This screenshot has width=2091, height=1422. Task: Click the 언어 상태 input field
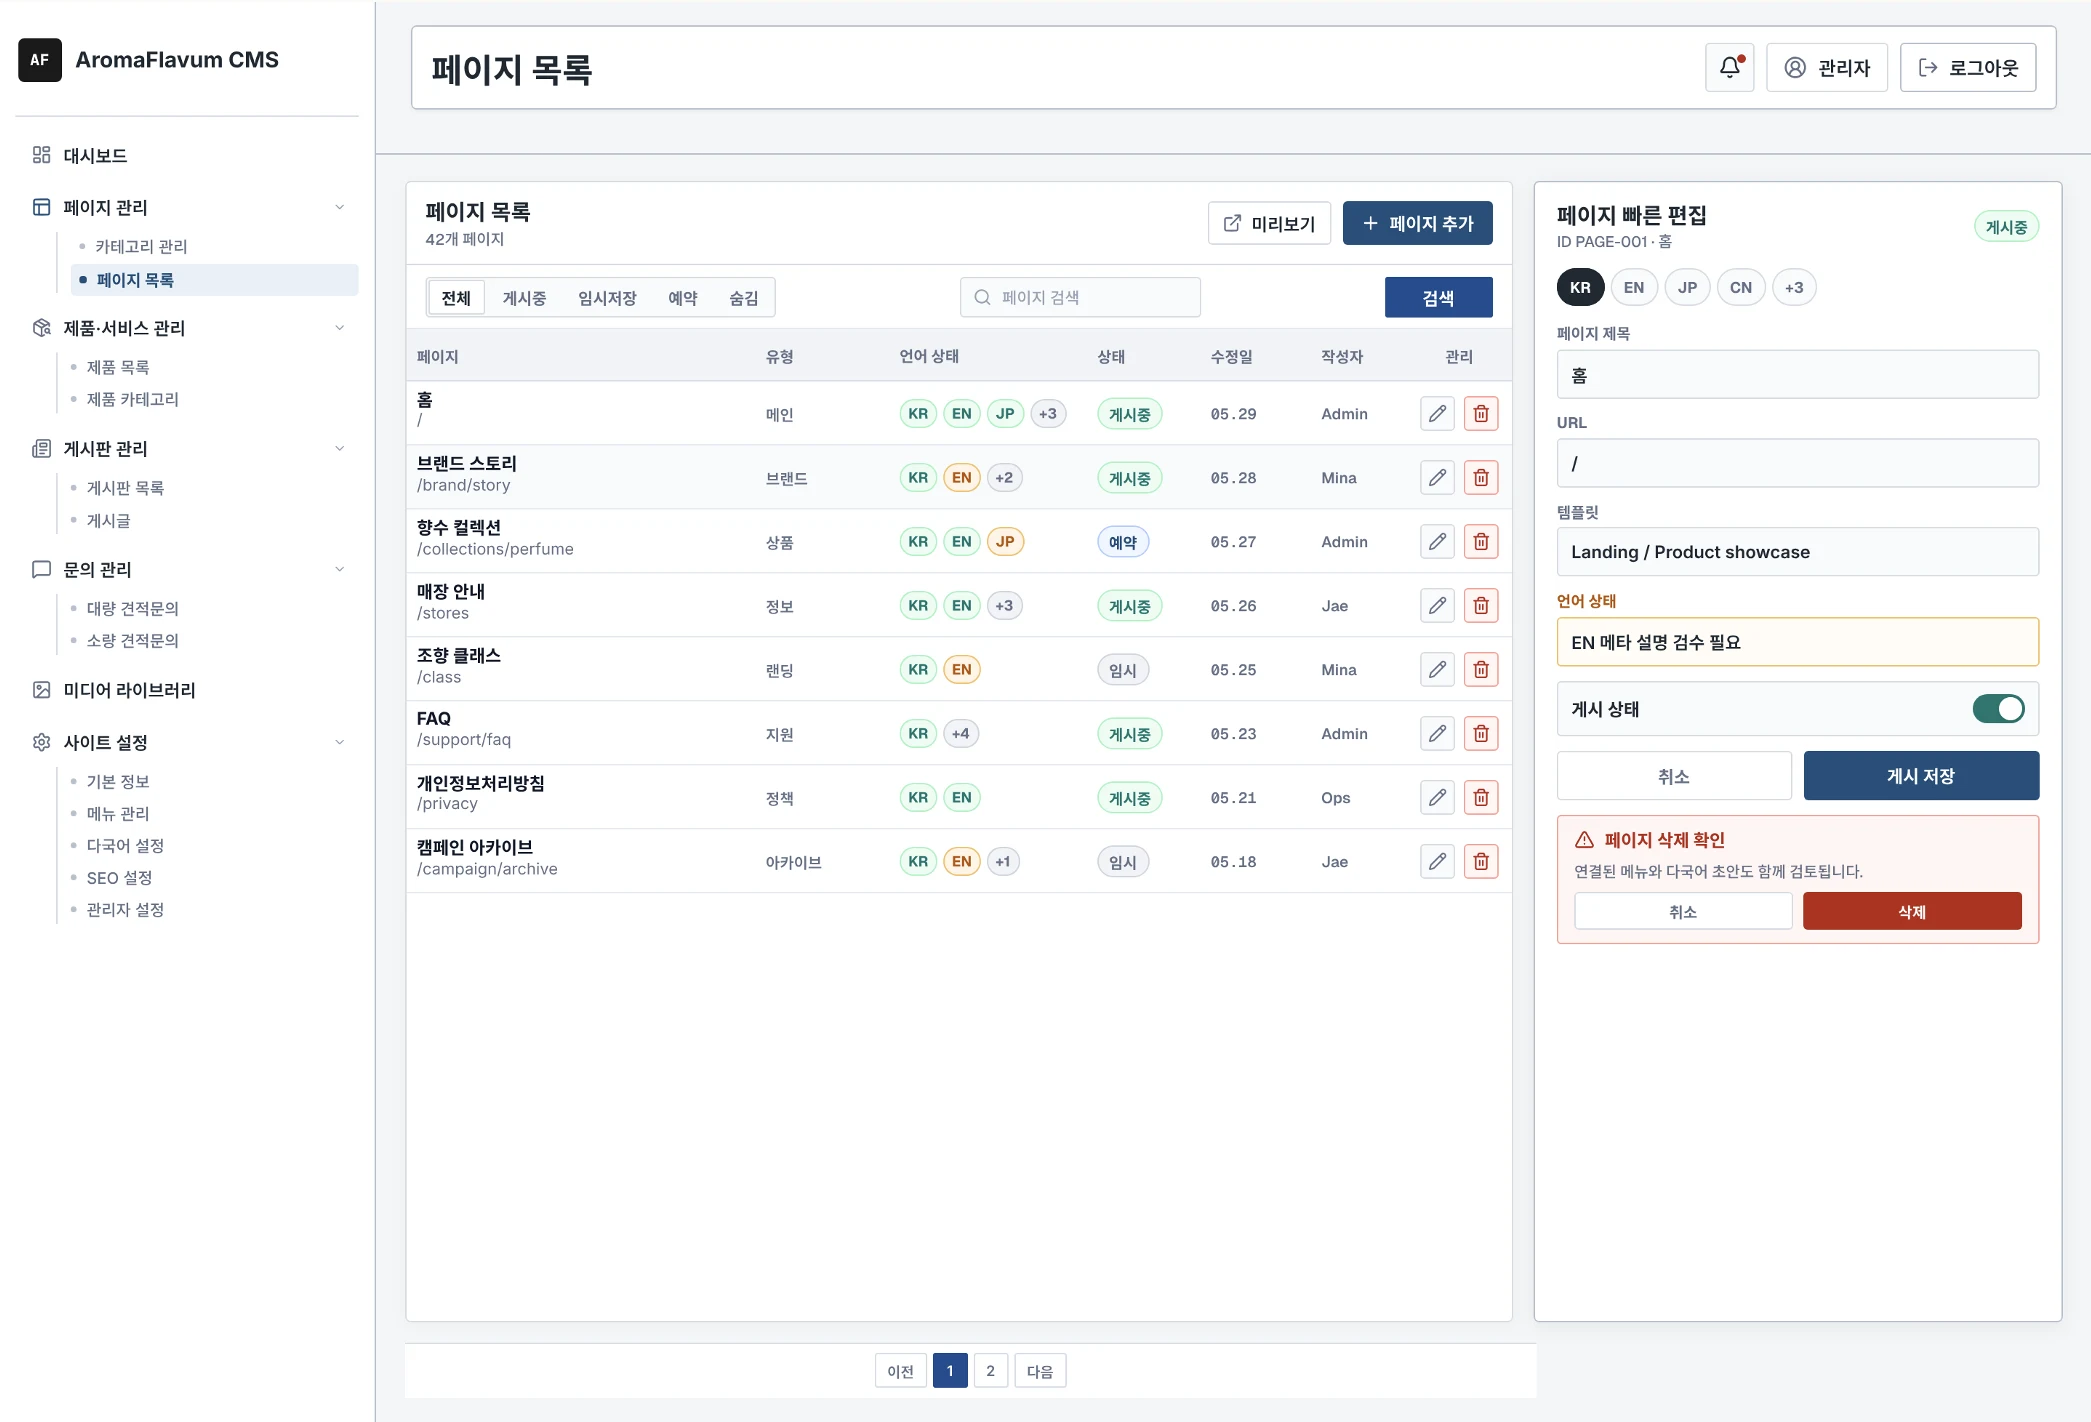point(1798,642)
